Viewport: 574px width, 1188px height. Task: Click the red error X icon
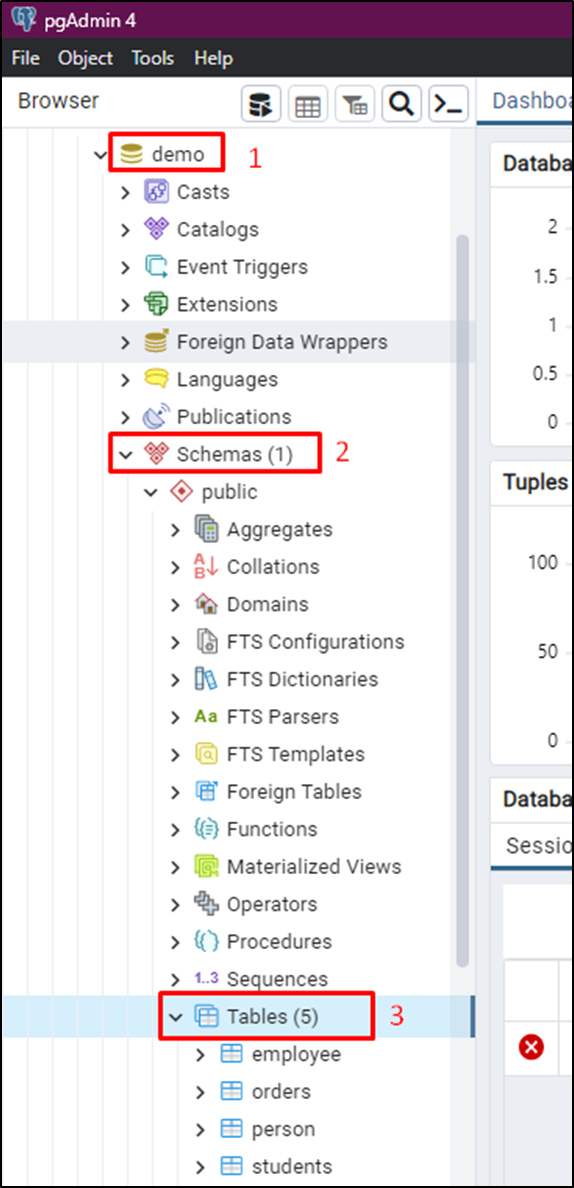(531, 1047)
